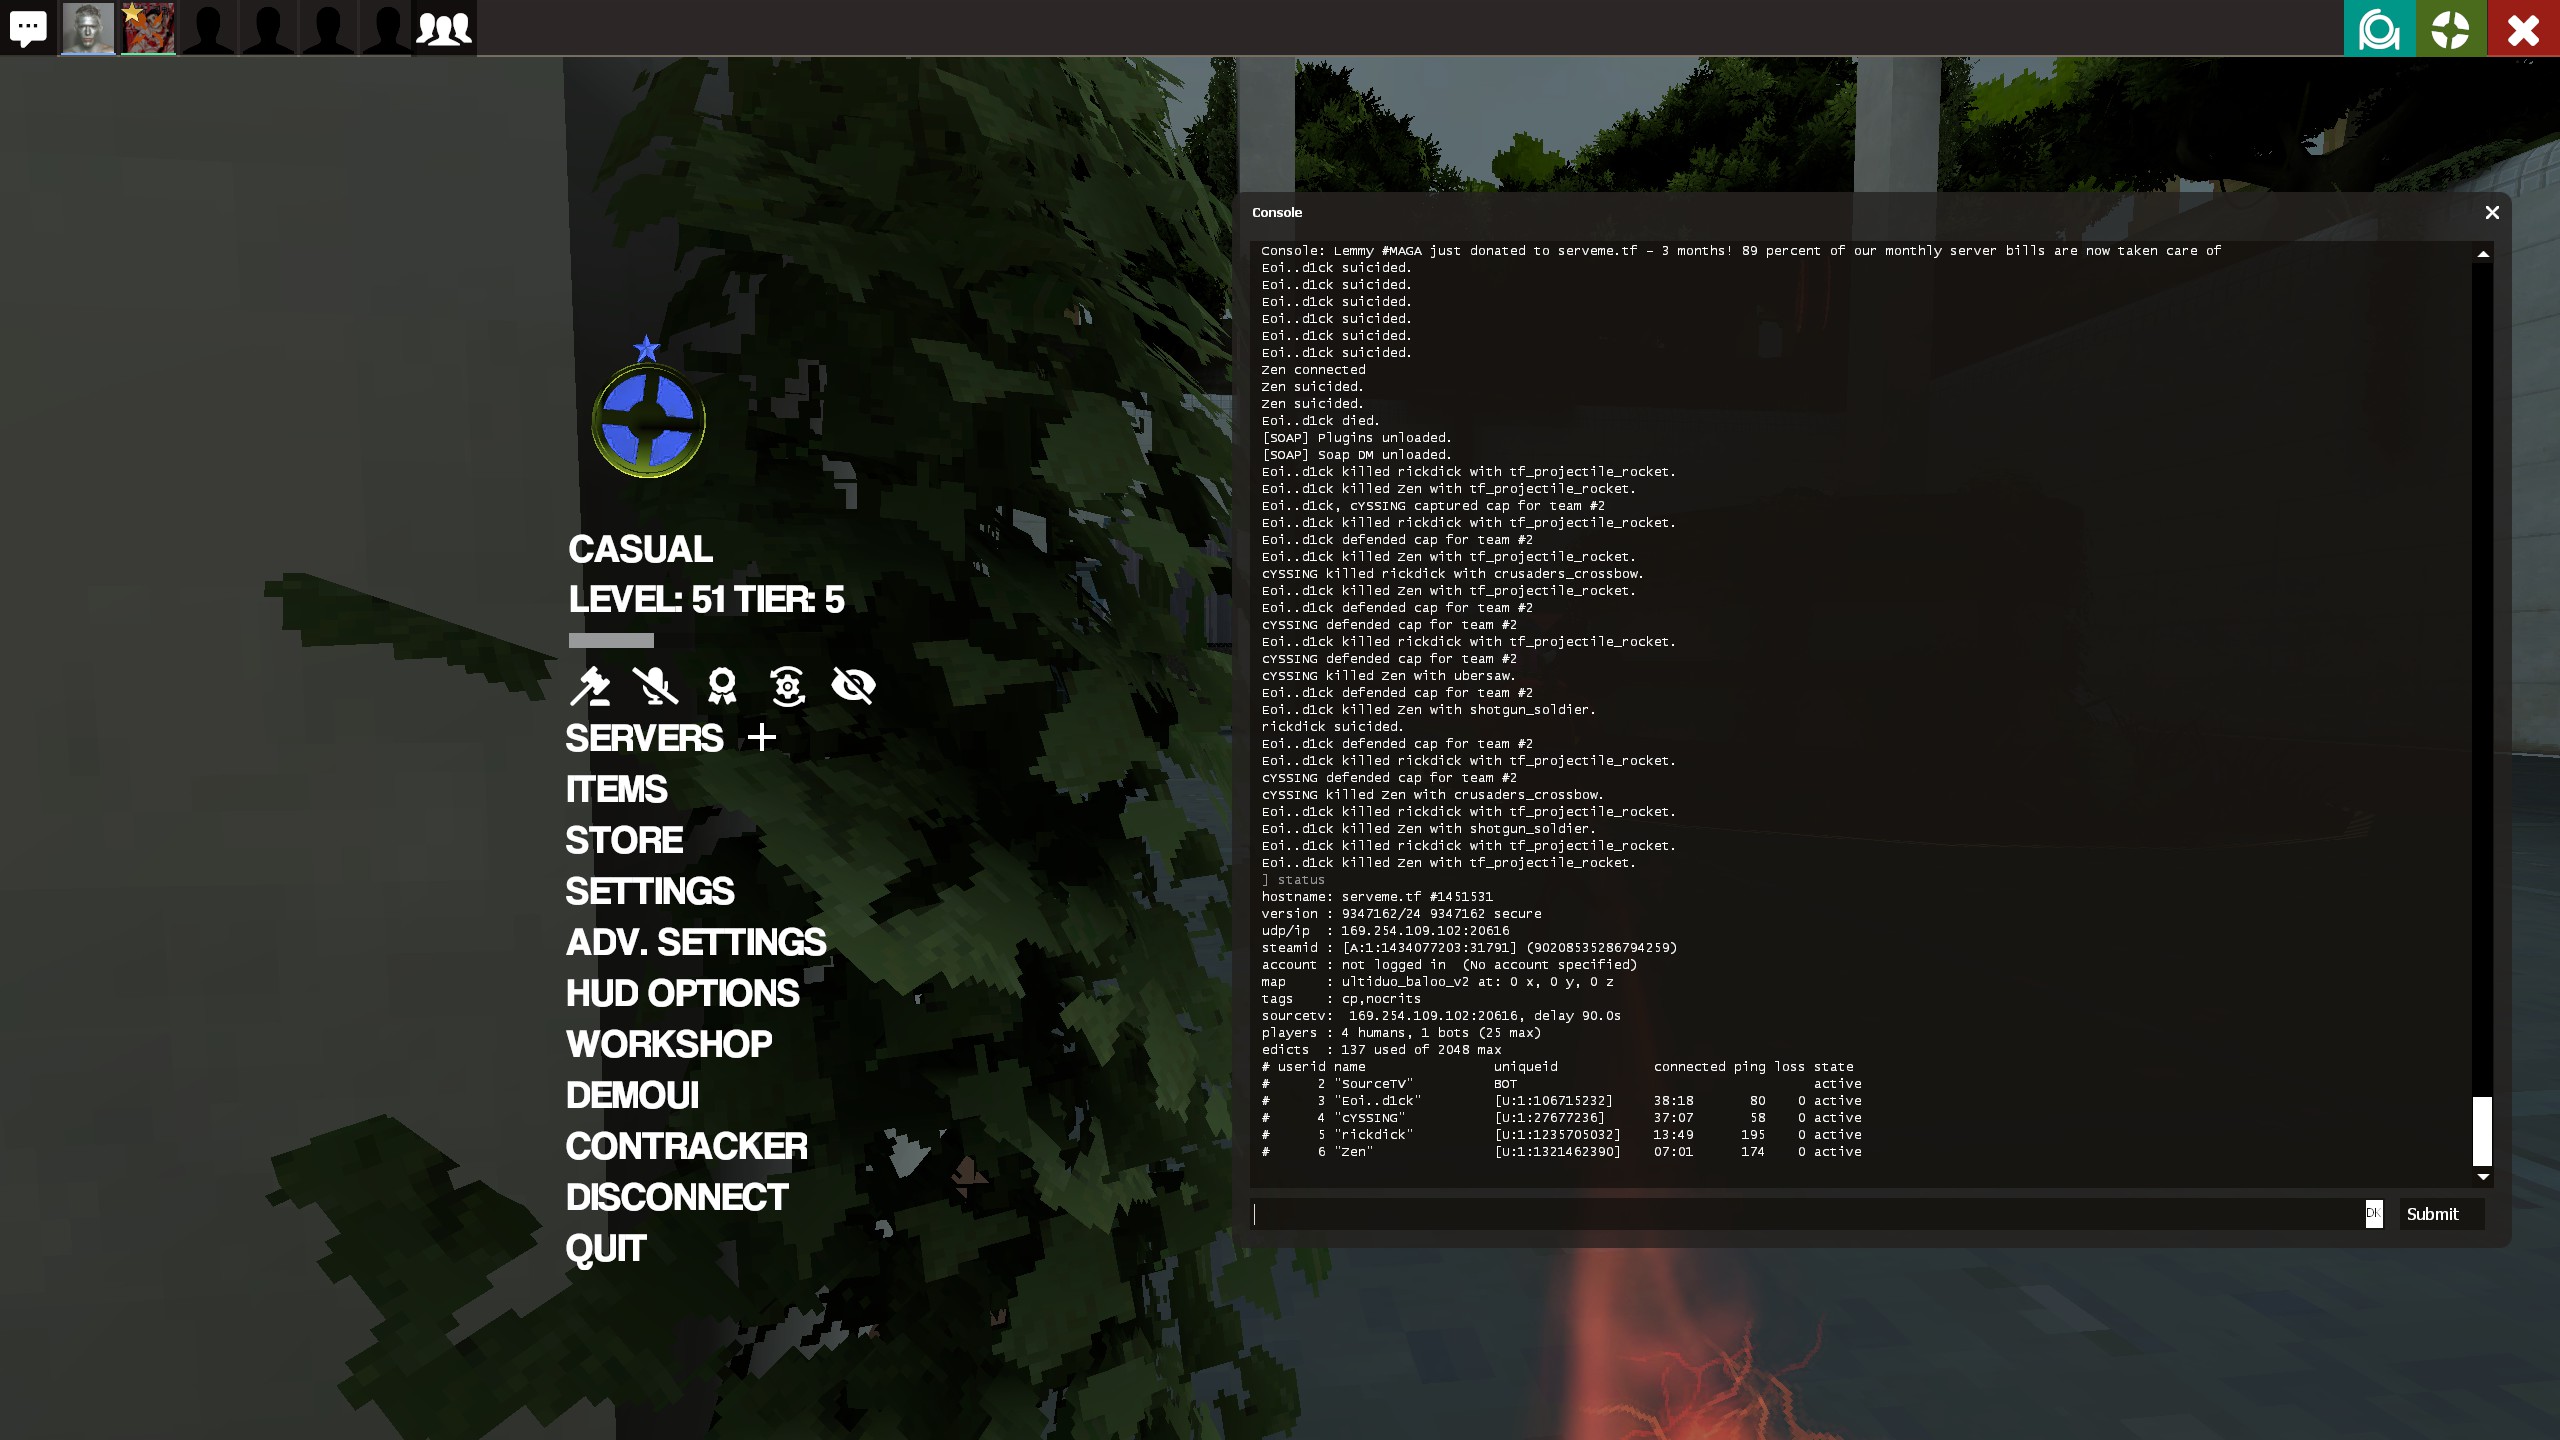The height and width of the screenshot is (1440, 2560).
Task: Open the achievements ribbon icon
Action: [722, 686]
